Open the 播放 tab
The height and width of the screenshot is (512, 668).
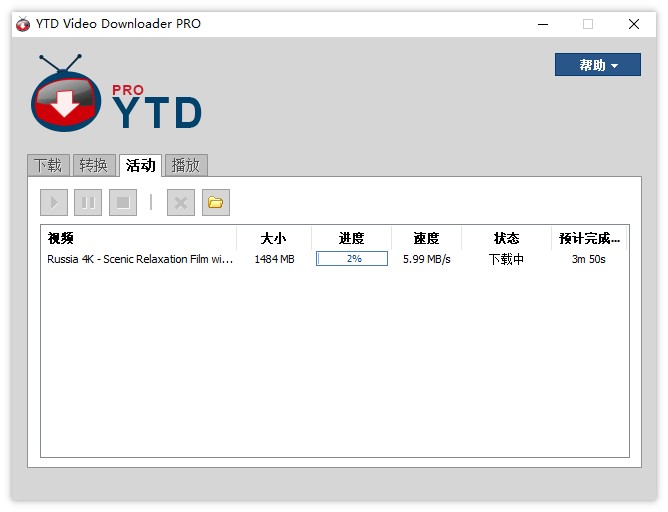click(x=186, y=165)
